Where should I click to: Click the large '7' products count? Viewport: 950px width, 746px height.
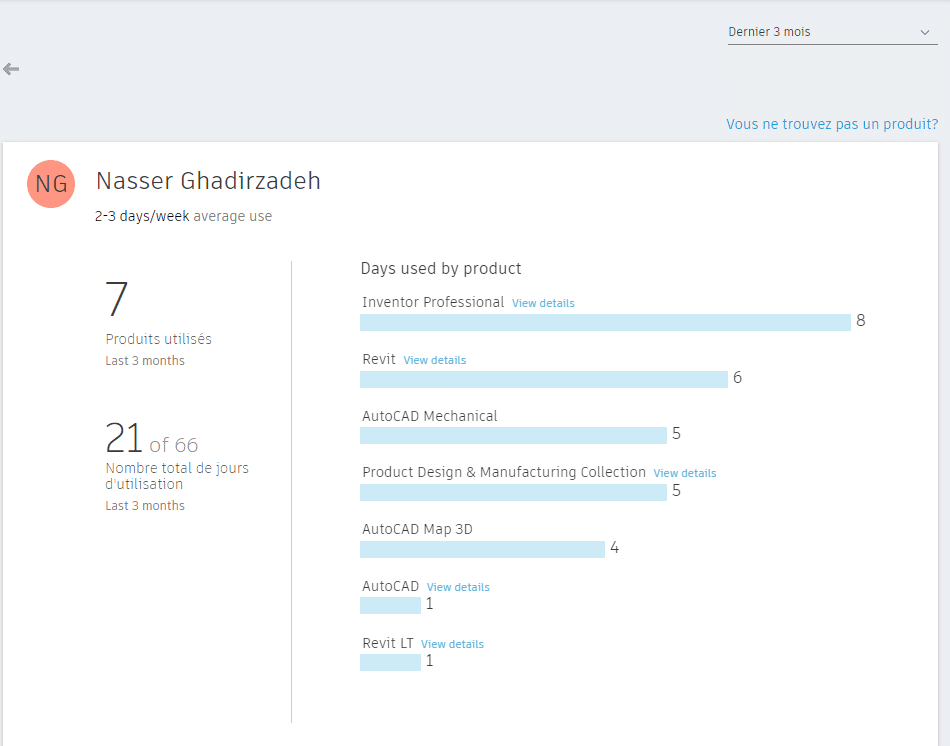(x=116, y=299)
